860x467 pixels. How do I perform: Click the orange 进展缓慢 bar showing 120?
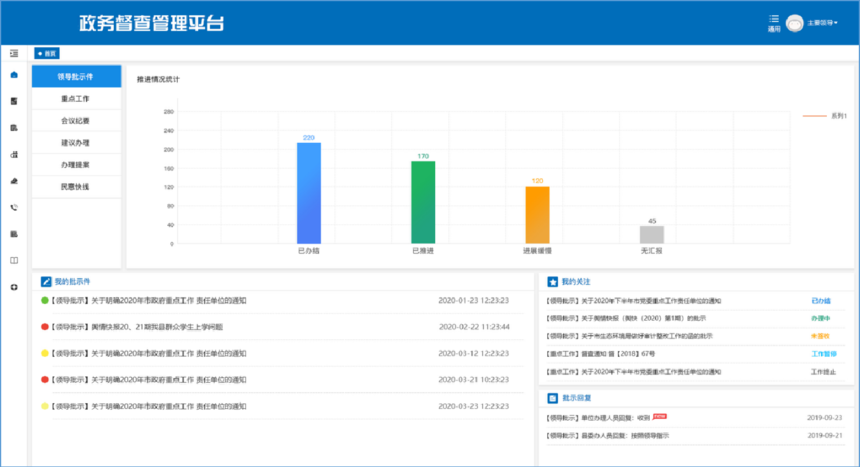(x=538, y=215)
